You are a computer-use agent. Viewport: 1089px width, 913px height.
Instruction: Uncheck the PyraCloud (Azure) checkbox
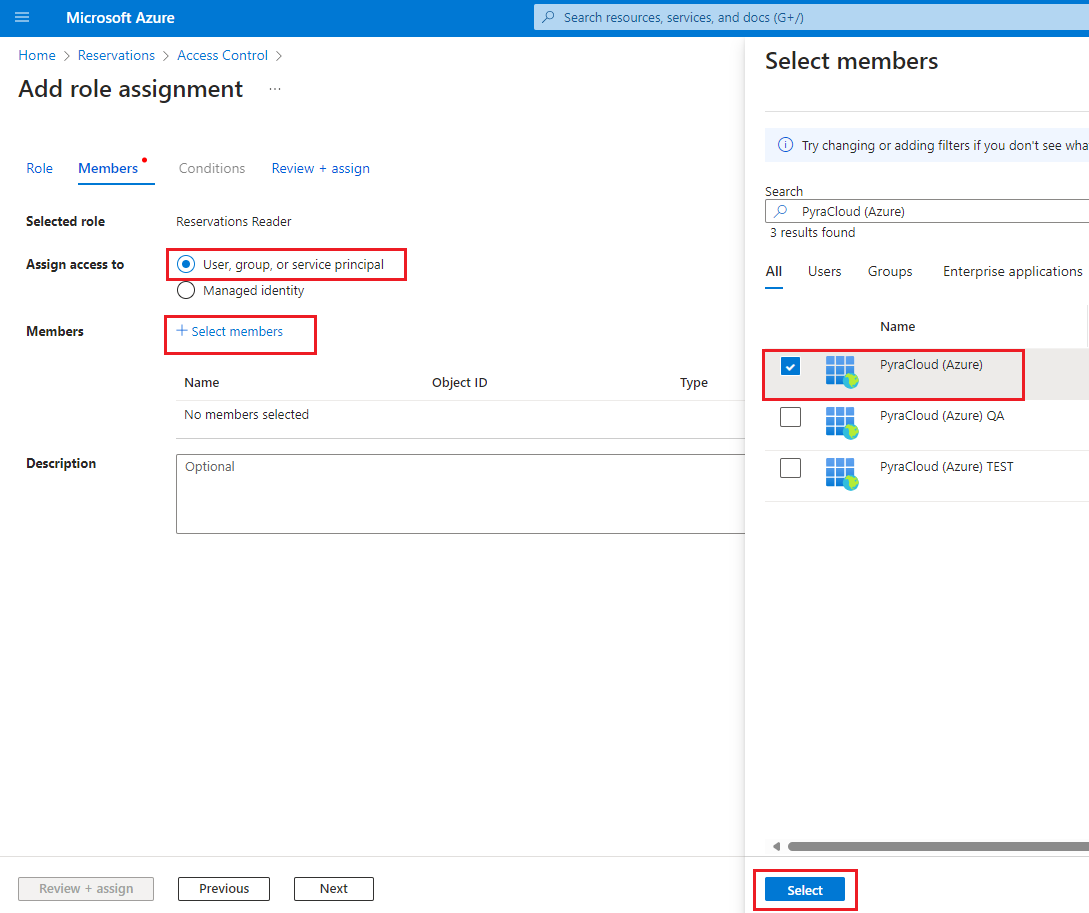coord(790,366)
